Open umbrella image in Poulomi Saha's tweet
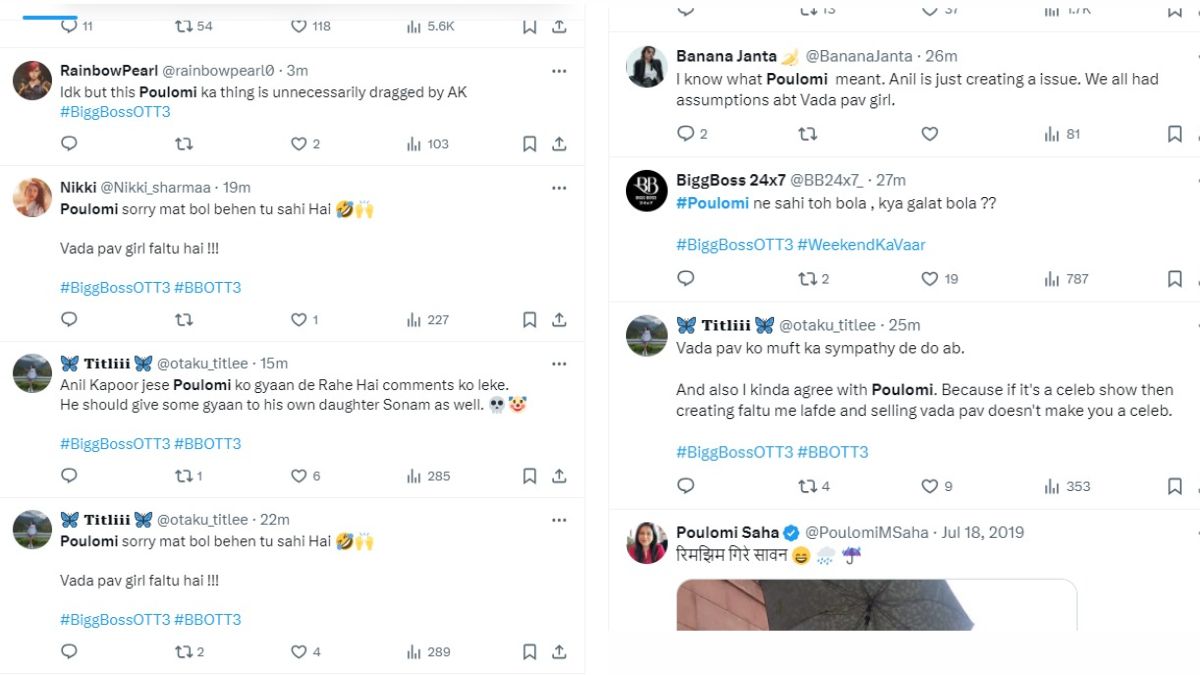The height and width of the screenshot is (675, 1200). [876, 604]
